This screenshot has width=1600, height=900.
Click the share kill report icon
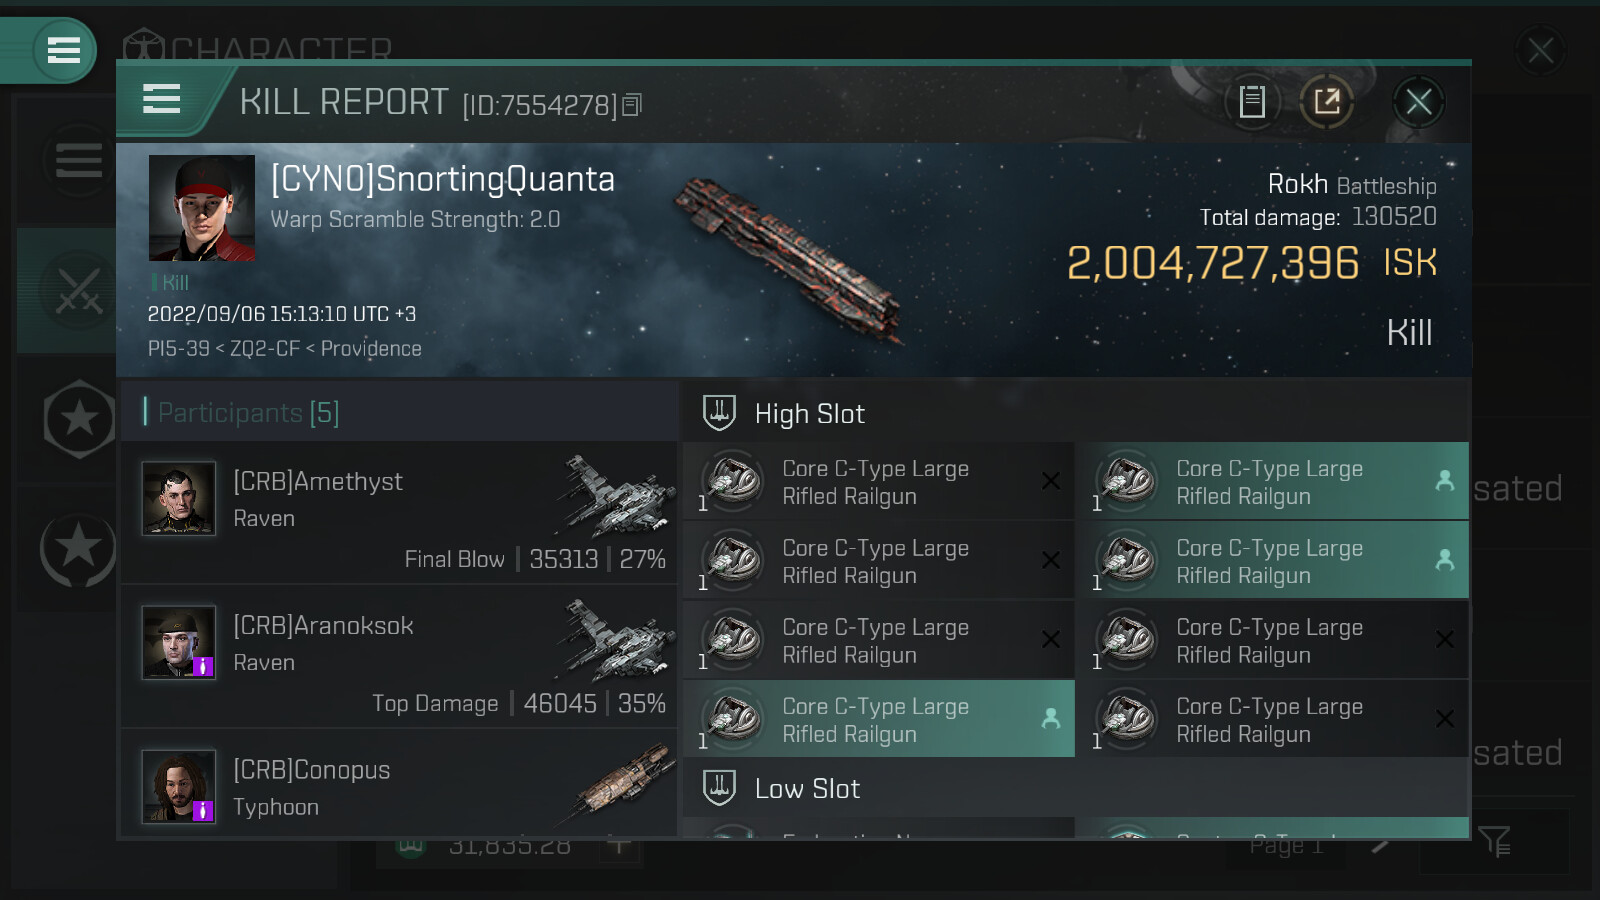click(x=1327, y=102)
